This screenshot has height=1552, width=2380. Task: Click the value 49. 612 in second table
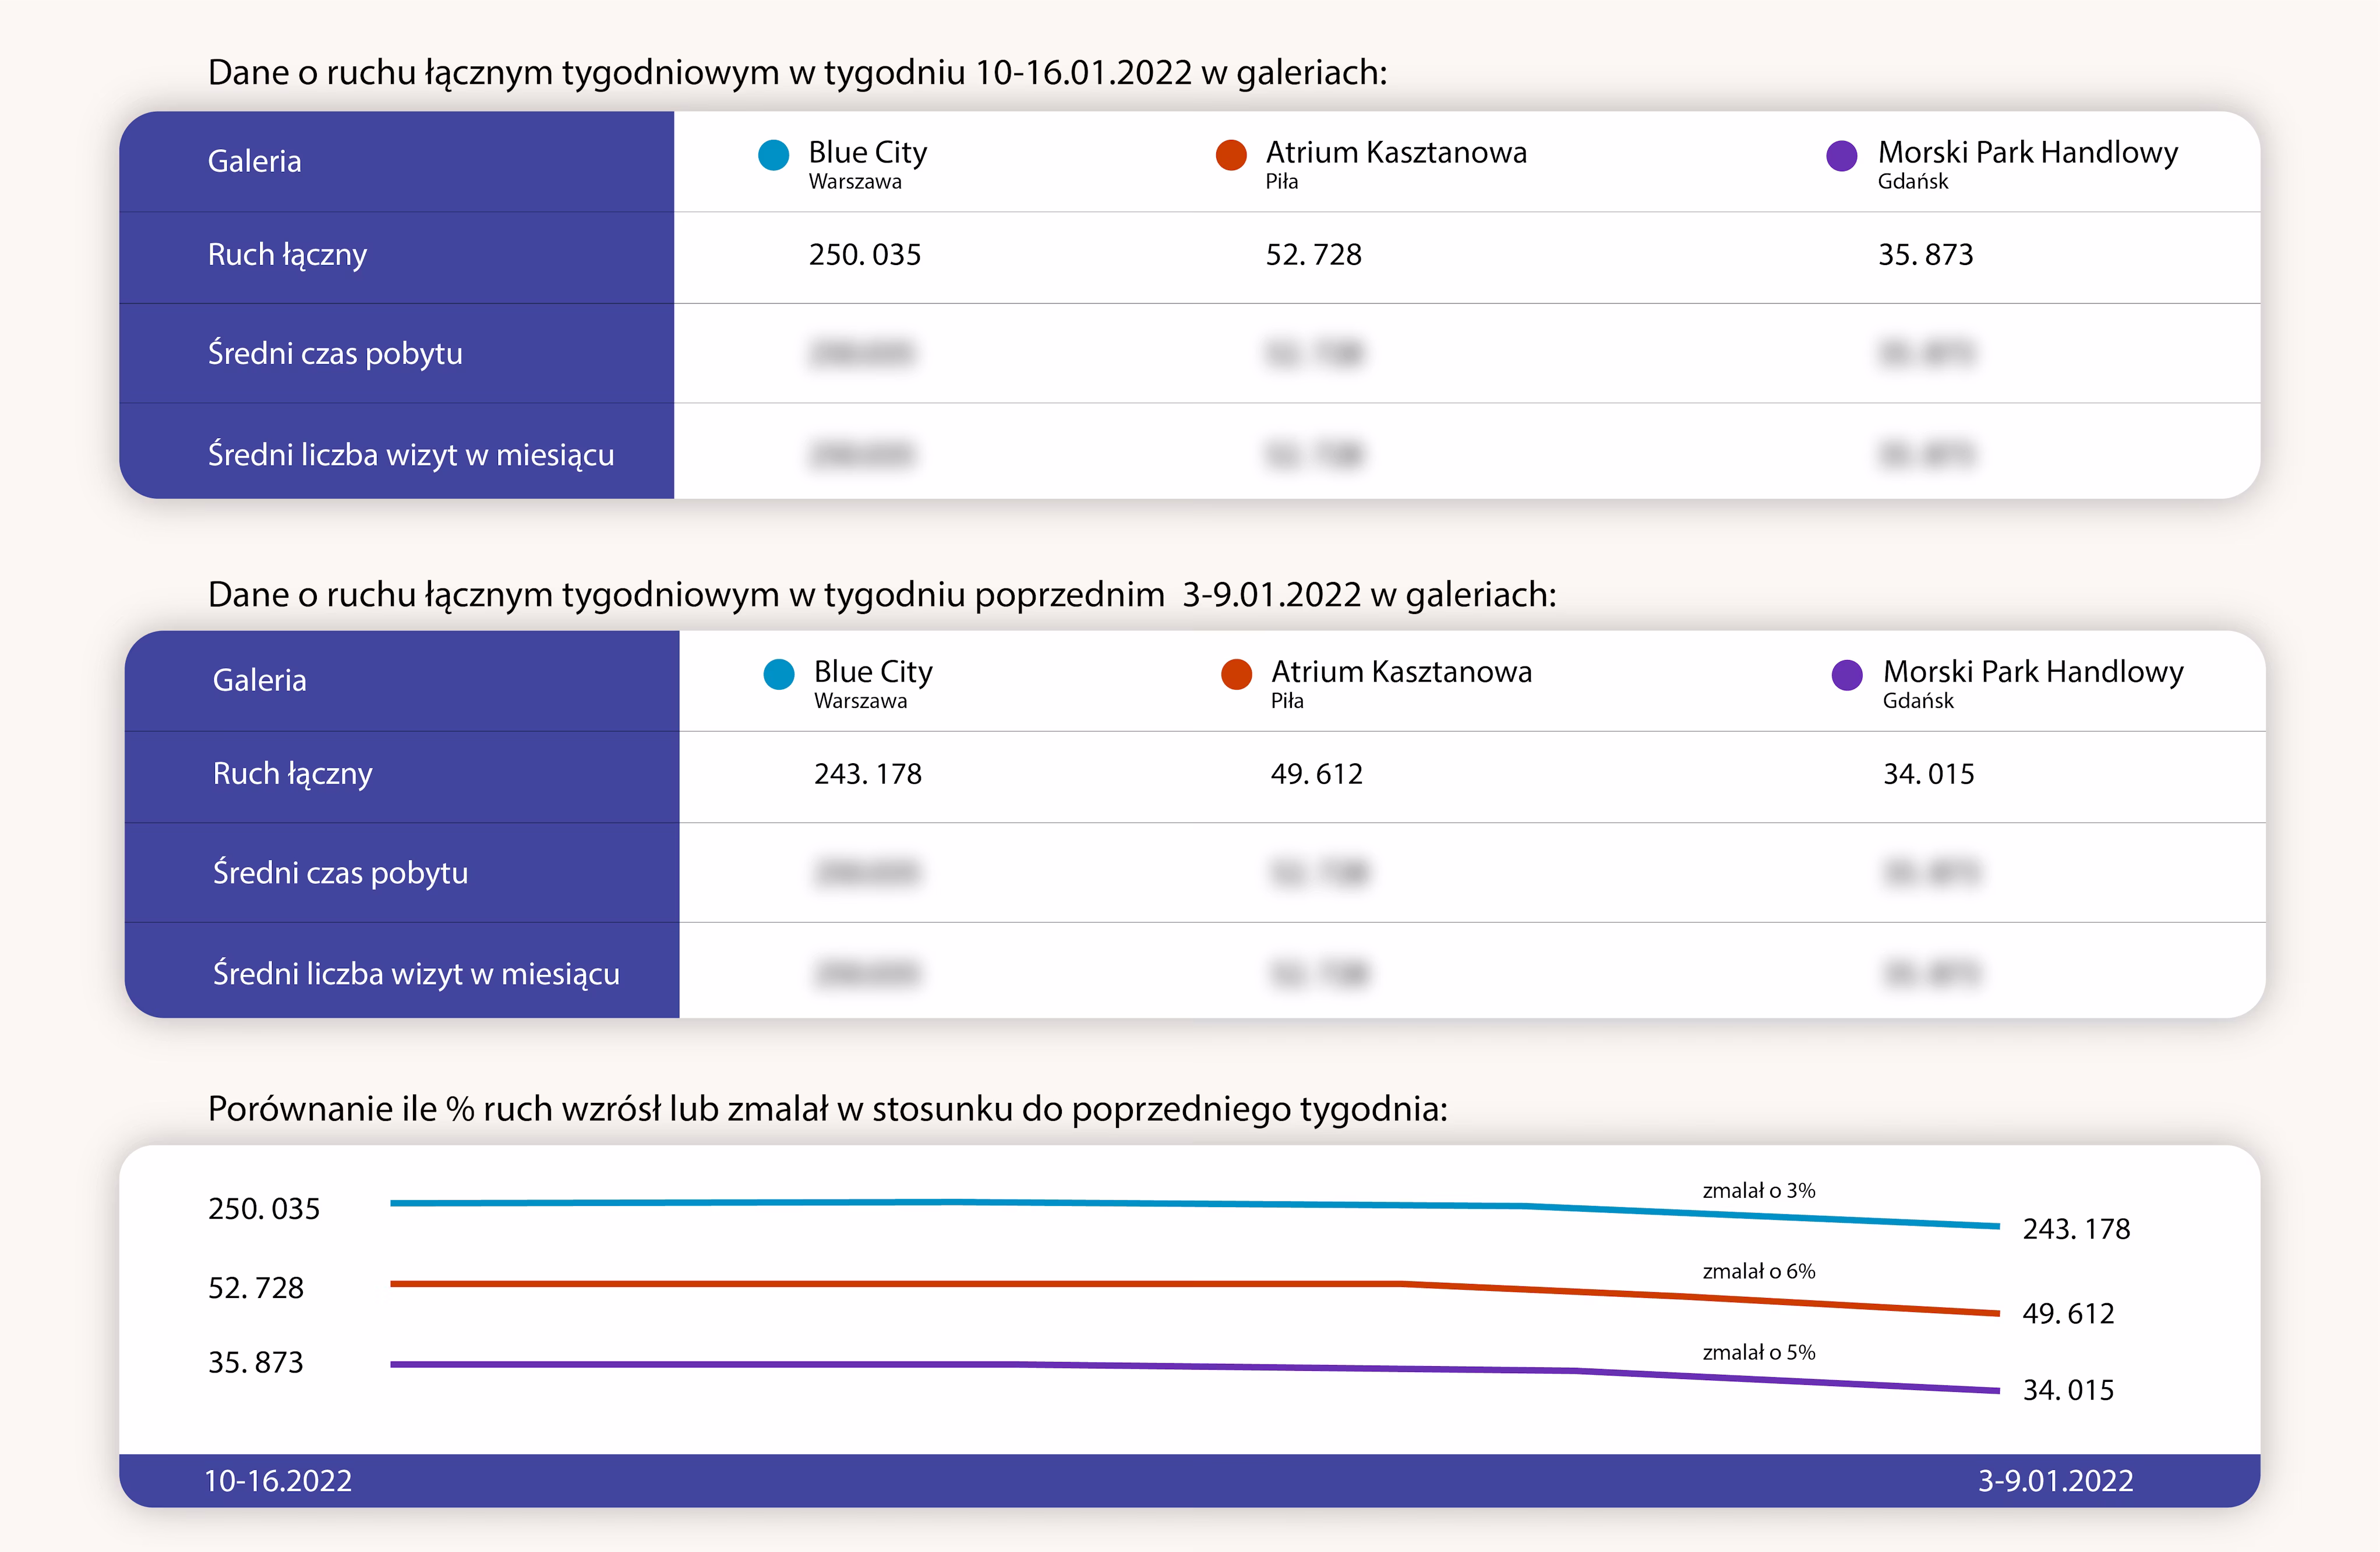pyautogui.click(x=1316, y=774)
